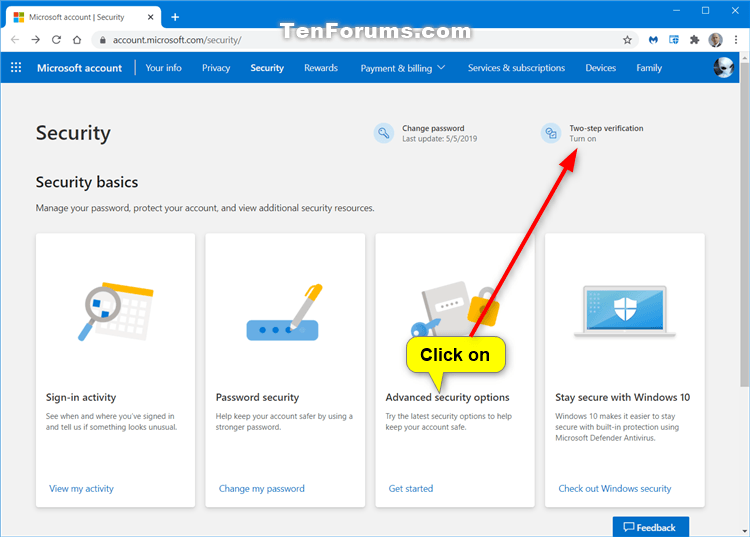
Task: Click the browser back arrow
Action: point(15,40)
